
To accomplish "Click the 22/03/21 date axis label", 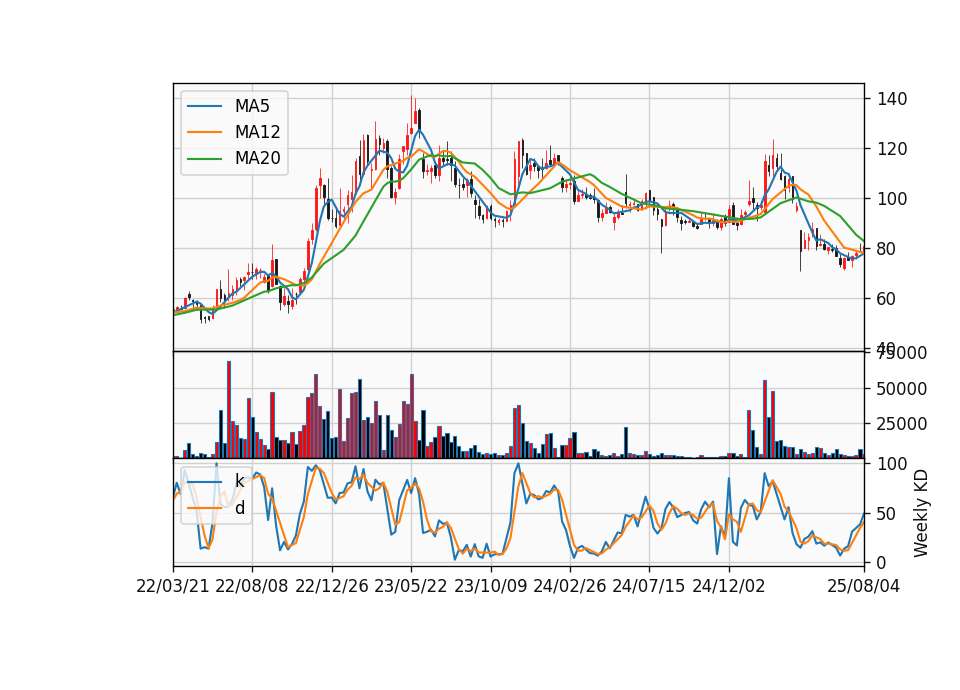I will coord(173,586).
